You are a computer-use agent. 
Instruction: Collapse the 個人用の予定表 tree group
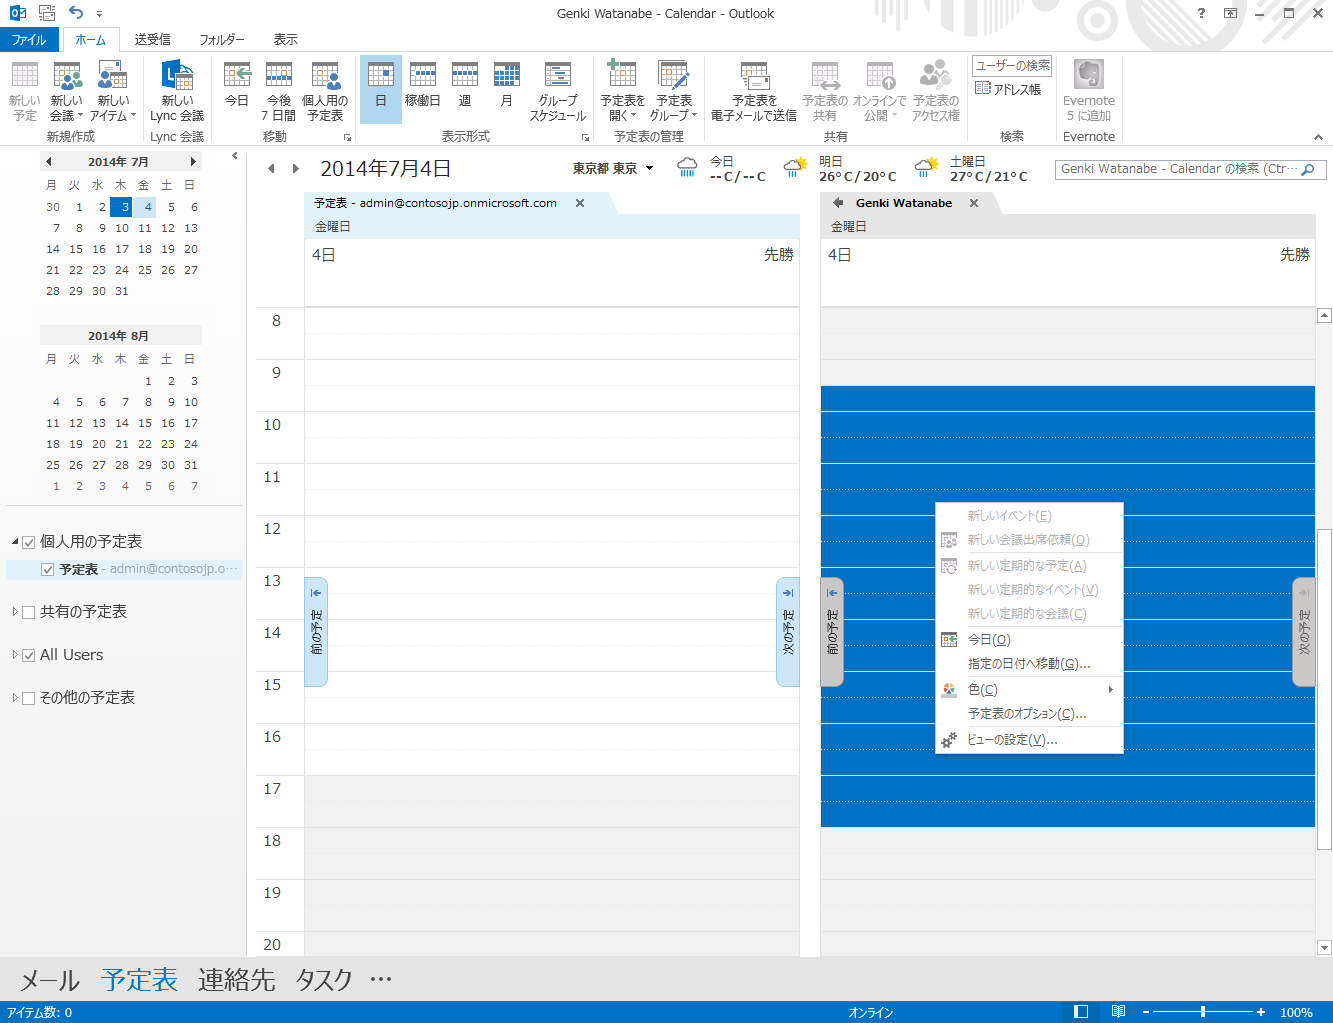pyautogui.click(x=15, y=542)
